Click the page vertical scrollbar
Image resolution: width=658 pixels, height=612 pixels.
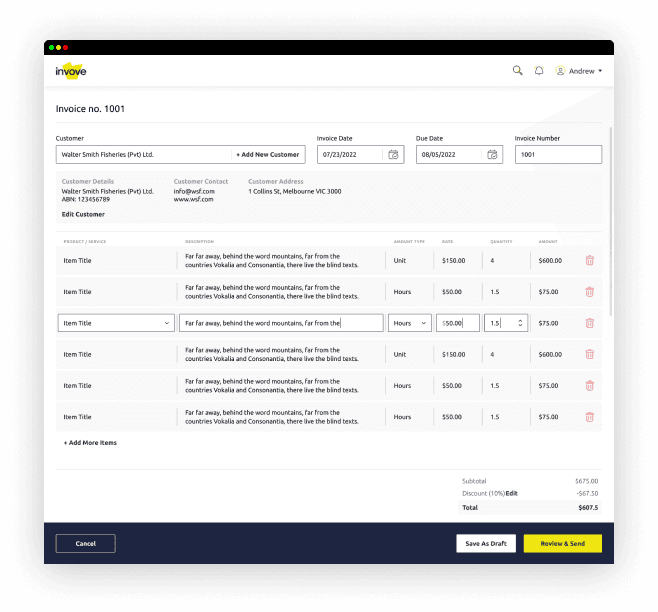[x=611, y=220]
